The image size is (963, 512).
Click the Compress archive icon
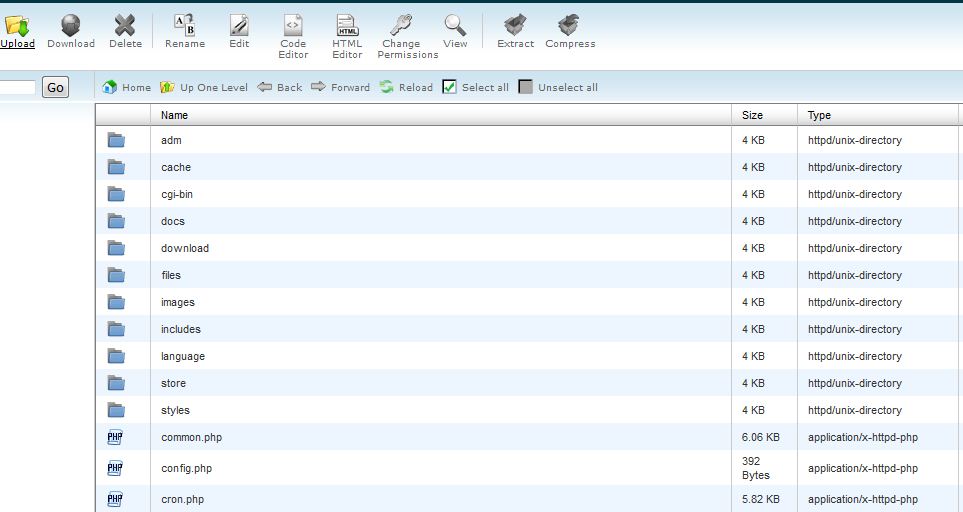(x=570, y=25)
